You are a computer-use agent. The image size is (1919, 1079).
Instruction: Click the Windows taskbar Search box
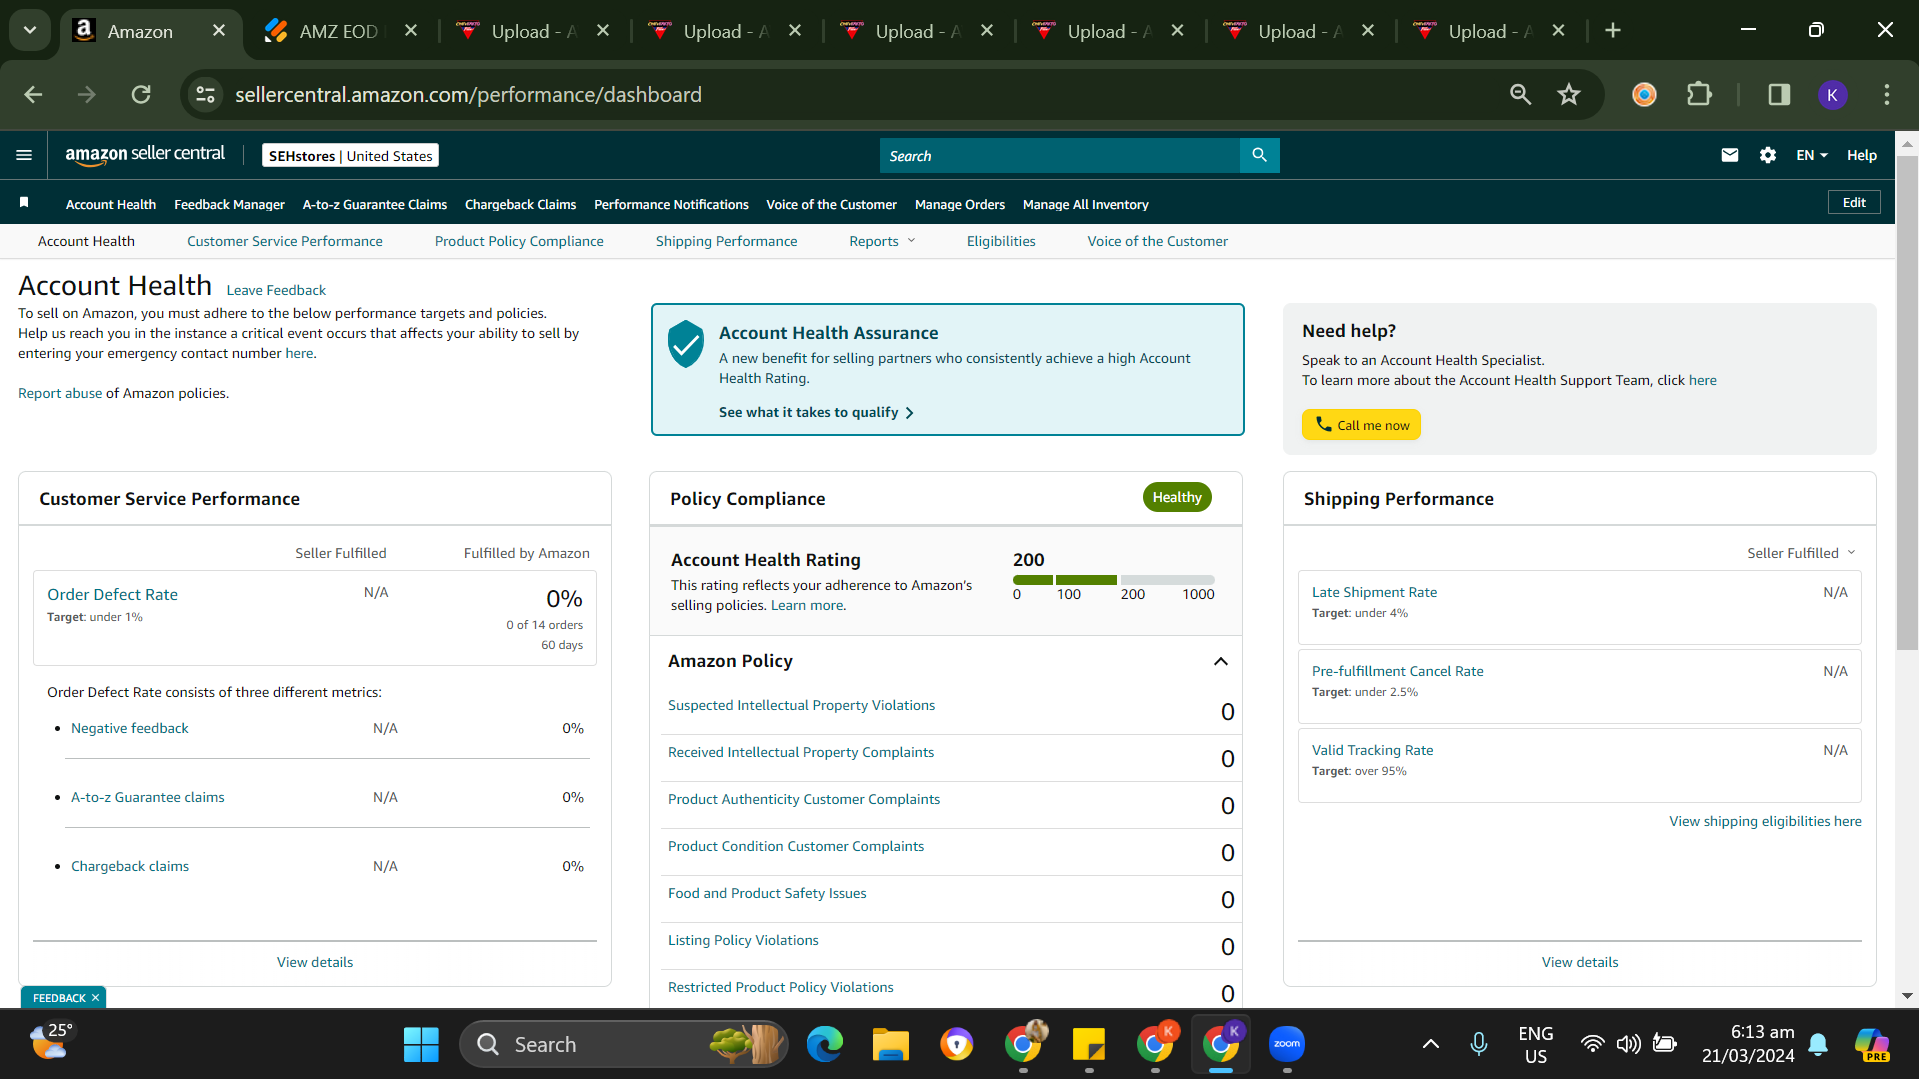pos(624,1044)
